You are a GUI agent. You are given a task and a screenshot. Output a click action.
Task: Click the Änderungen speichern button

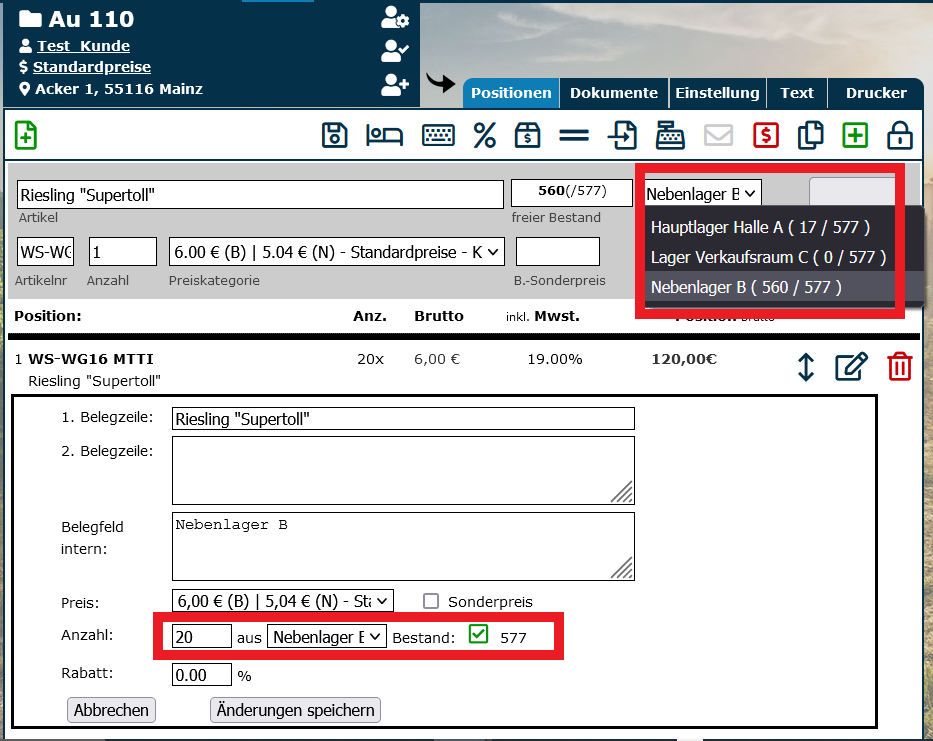pyautogui.click(x=295, y=710)
